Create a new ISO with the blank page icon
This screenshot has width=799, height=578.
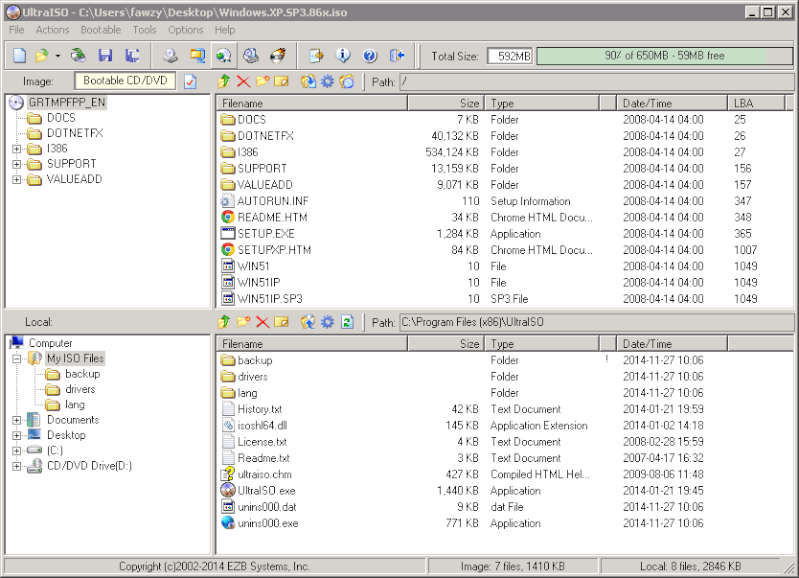coord(19,56)
